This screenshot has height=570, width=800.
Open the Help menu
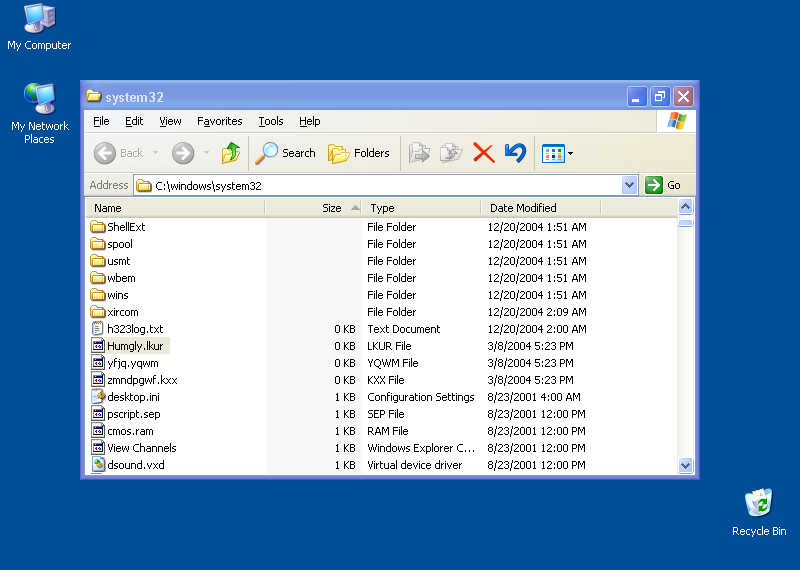click(x=309, y=121)
